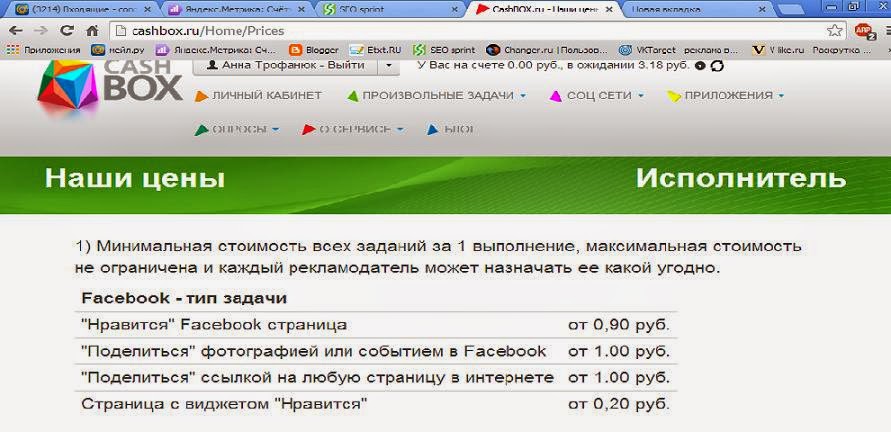Open the SEO sprint bookmark
This screenshot has height=432, width=891.
click(444, 50)
